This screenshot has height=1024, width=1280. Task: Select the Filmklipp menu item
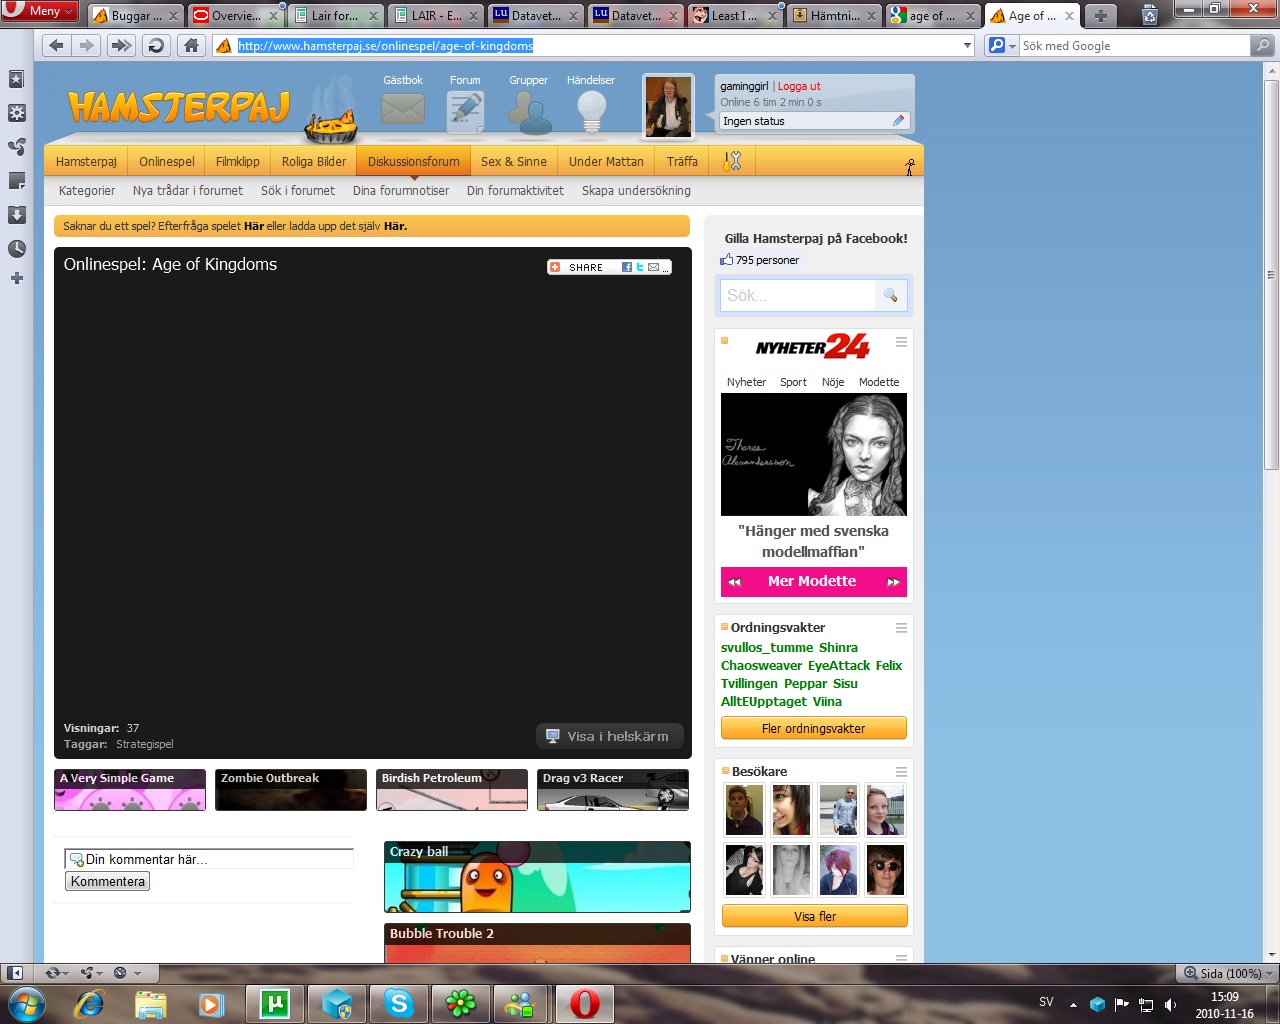tap(238, 161)
